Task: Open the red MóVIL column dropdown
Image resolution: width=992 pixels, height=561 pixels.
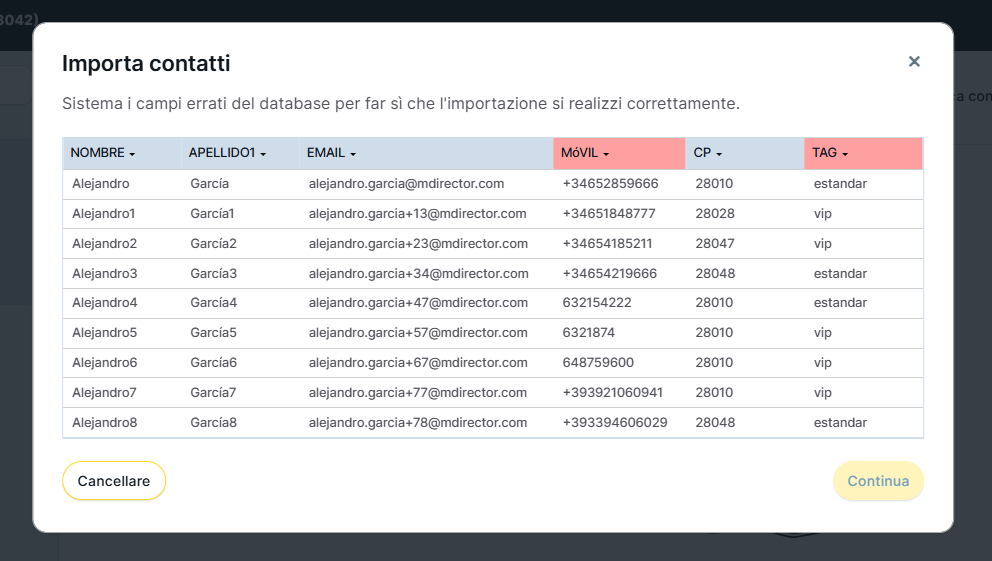Action: tap(586, 153)
